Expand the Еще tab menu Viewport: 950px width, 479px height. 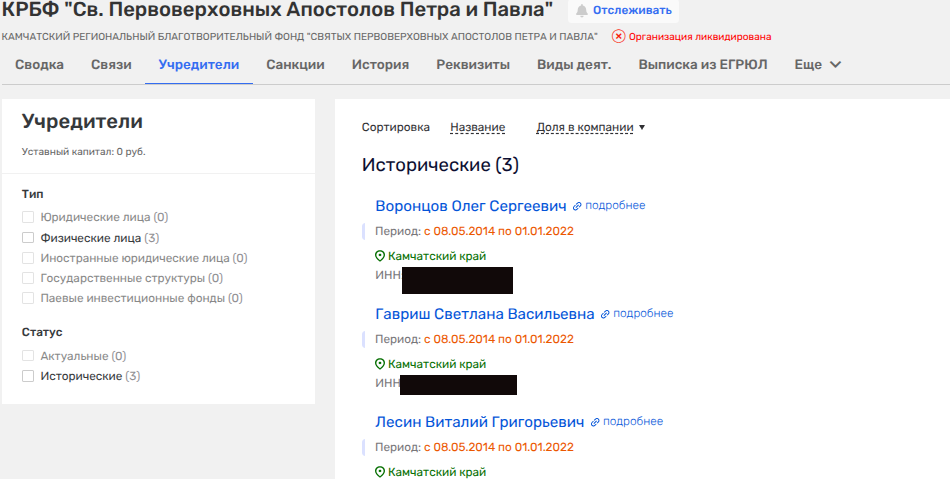(x=817, y=65)
